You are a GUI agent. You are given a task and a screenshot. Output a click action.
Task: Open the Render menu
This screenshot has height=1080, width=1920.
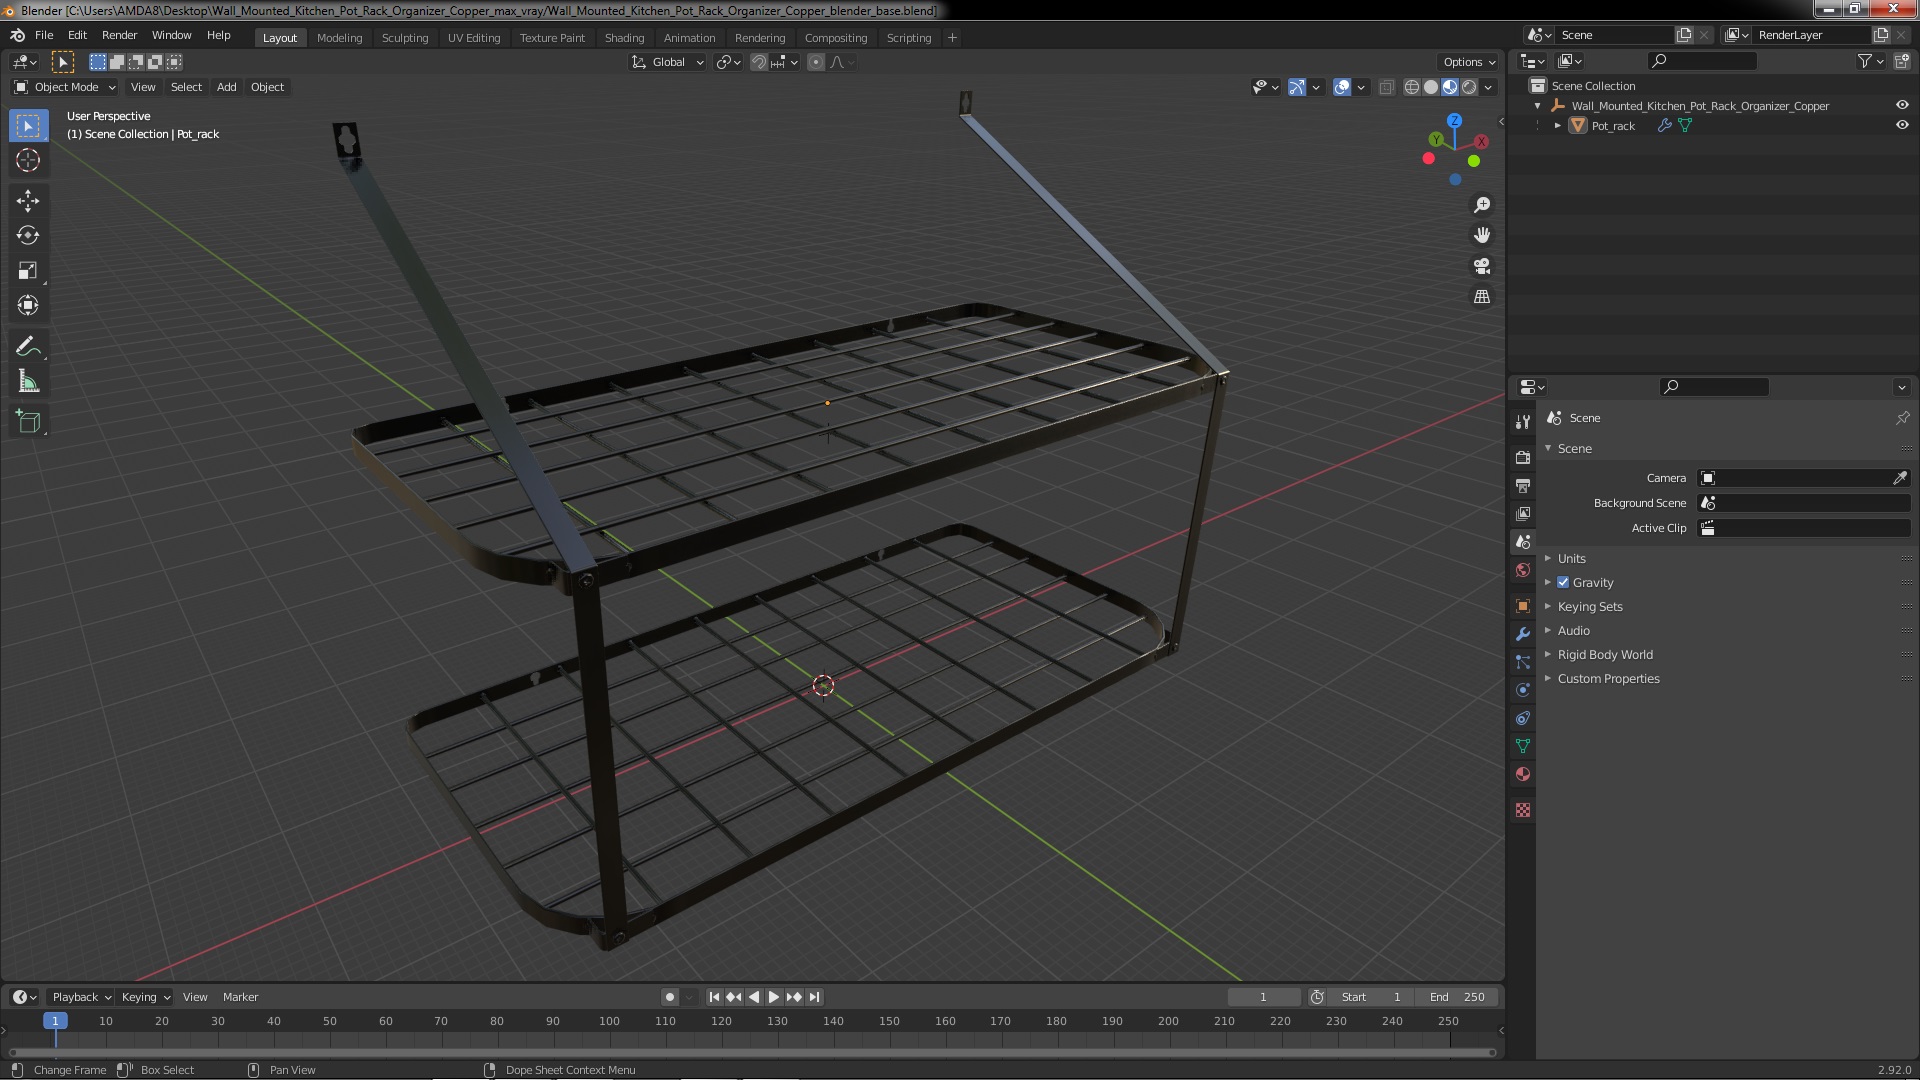pos(119,35)
